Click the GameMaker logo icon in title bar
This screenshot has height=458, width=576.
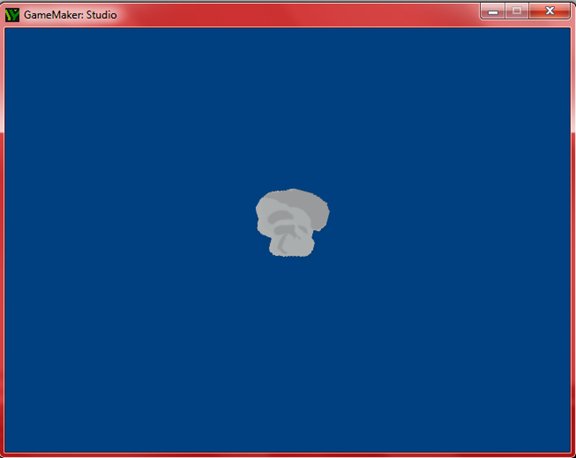[12, 15]
